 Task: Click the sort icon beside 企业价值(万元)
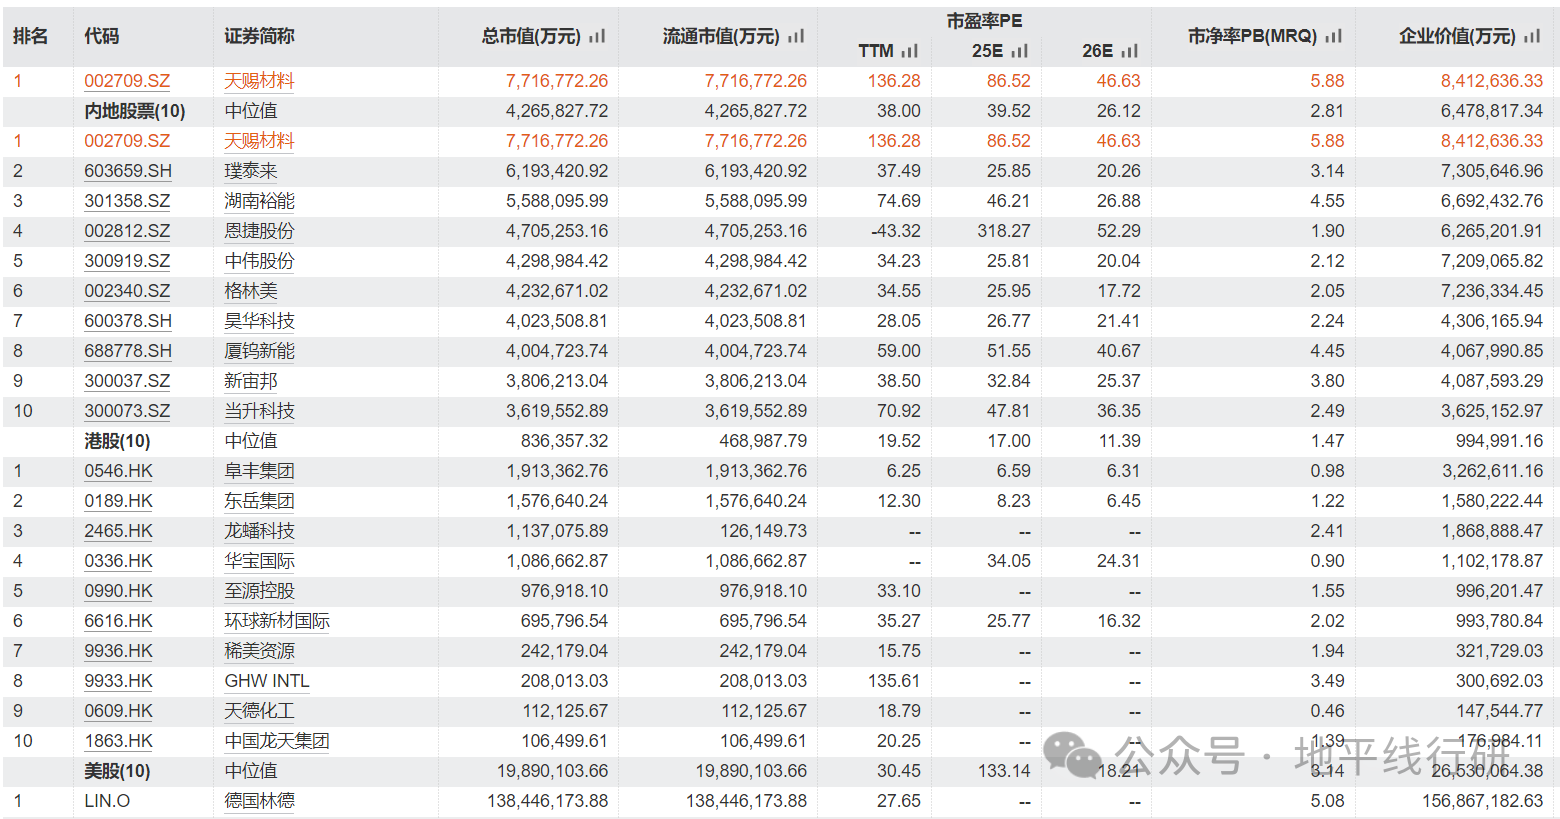pos(1532,37)
